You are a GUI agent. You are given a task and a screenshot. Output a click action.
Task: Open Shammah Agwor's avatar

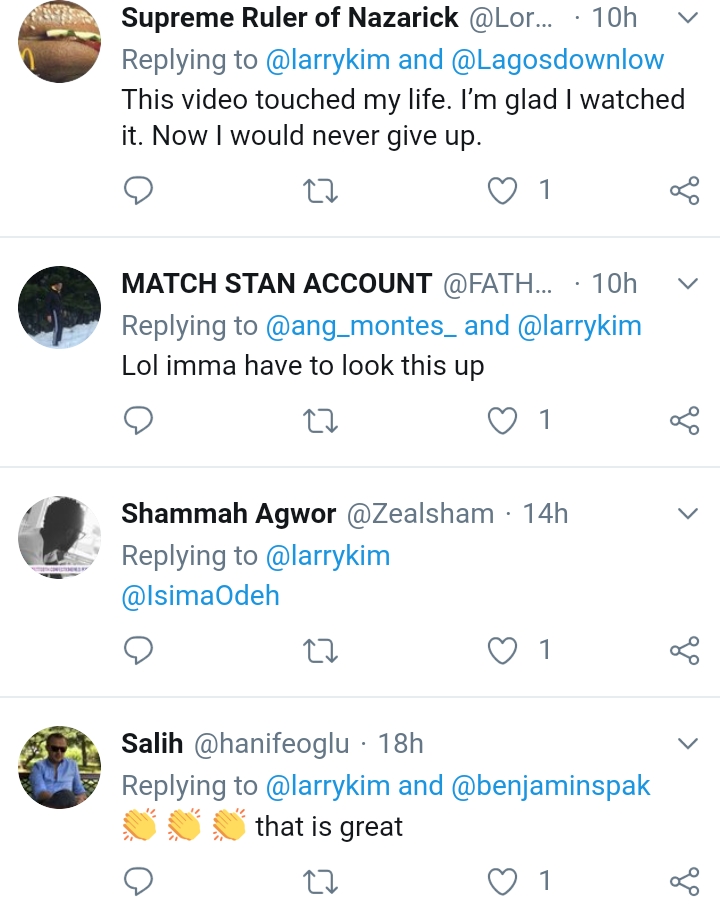(x=60, y=537)
